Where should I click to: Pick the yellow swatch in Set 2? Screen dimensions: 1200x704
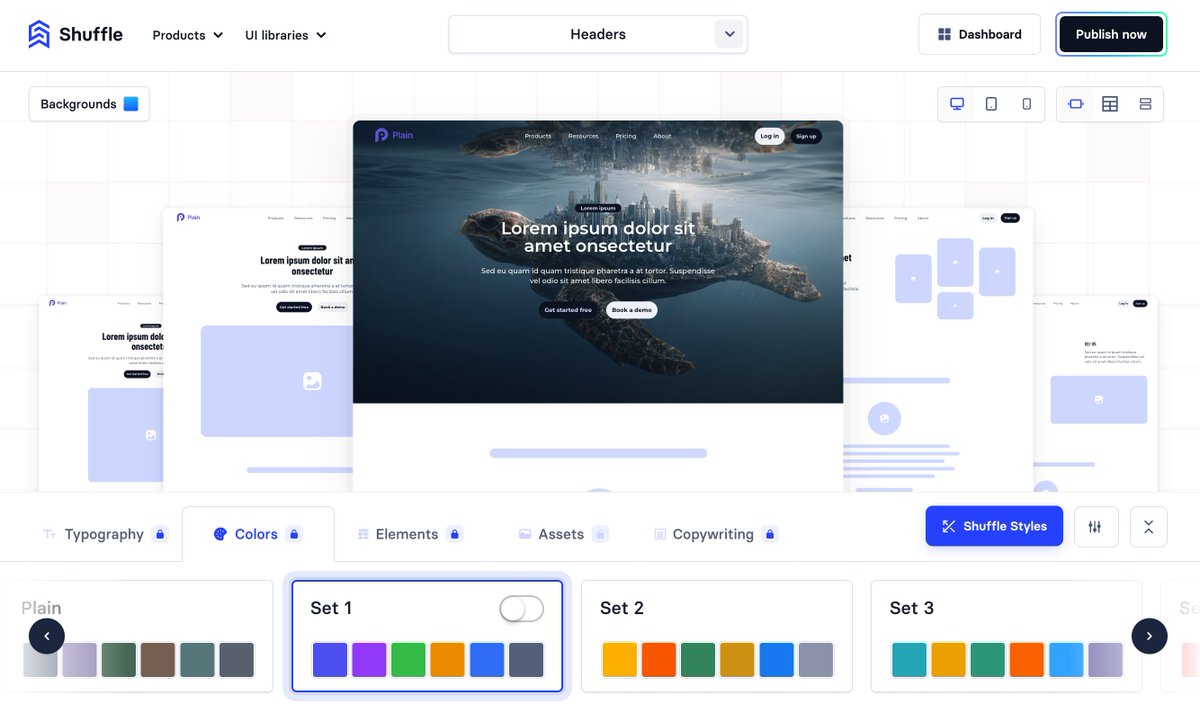[x=619, y=660]
